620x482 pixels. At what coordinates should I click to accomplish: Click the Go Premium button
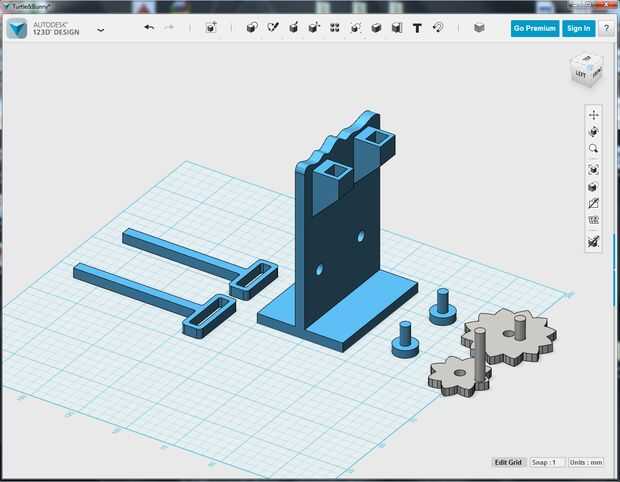point(534,29)
